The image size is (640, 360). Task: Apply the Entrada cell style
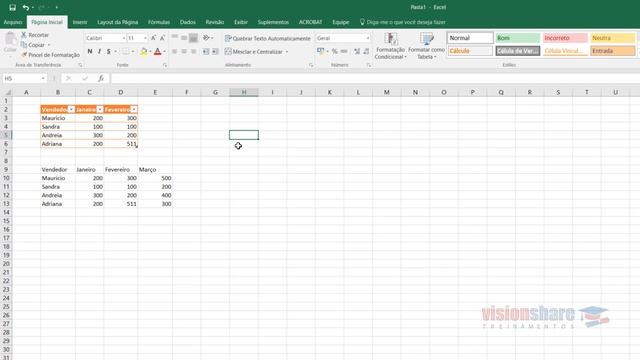tap(613, 51)
